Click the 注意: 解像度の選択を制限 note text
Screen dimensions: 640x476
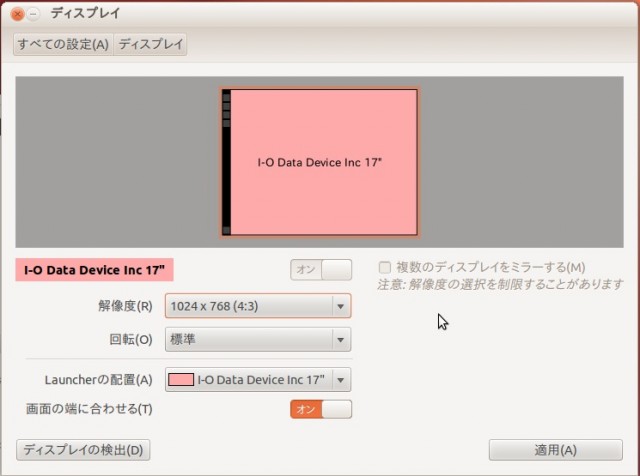point(500,284)
